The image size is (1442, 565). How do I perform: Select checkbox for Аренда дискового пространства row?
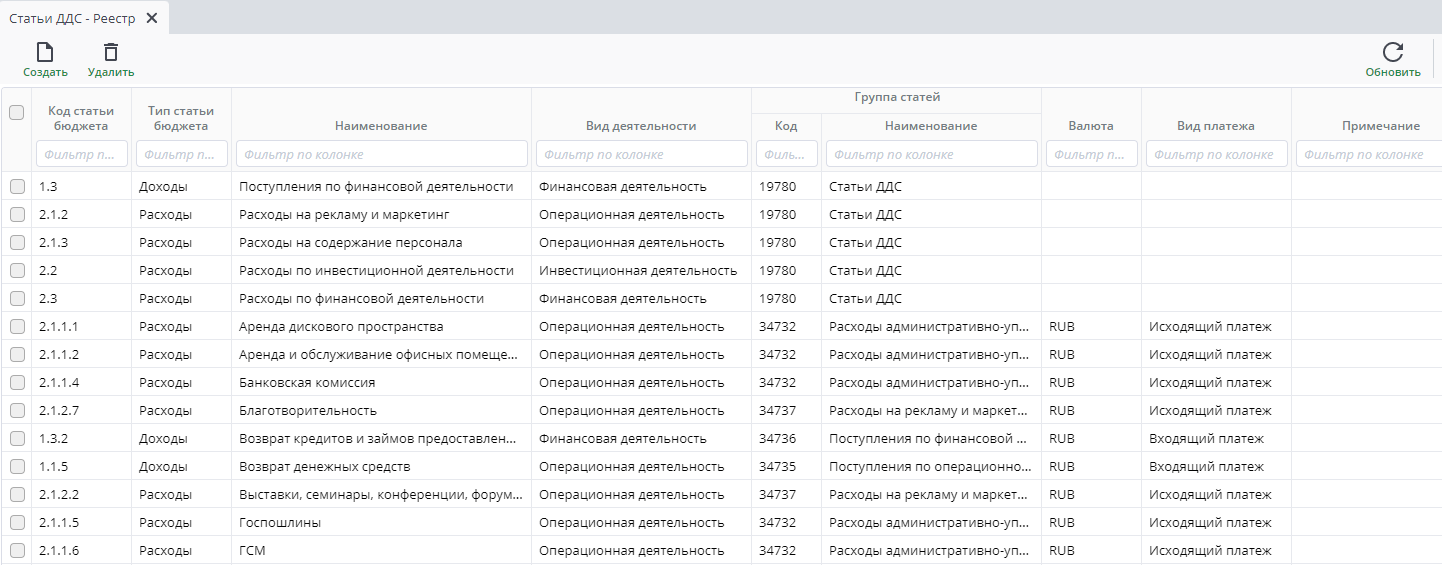click(16, 327)
